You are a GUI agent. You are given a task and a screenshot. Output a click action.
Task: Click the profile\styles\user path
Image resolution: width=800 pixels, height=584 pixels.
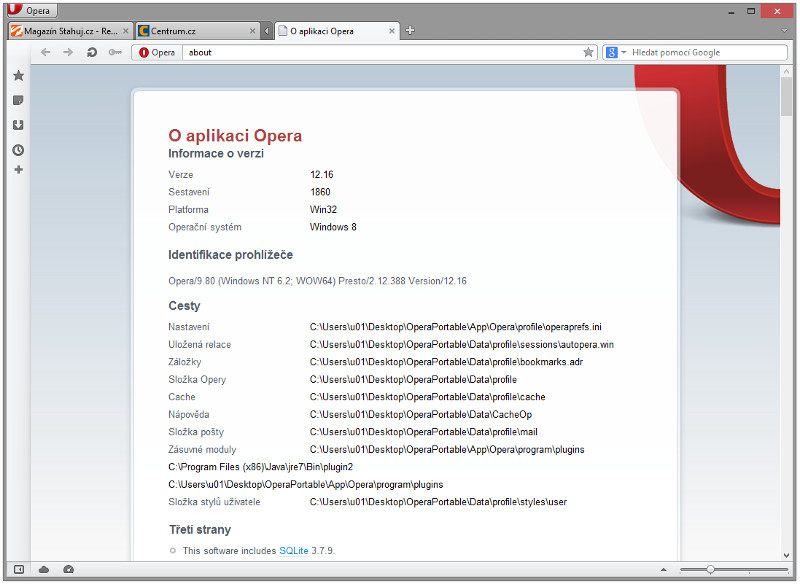click(438, 502)
